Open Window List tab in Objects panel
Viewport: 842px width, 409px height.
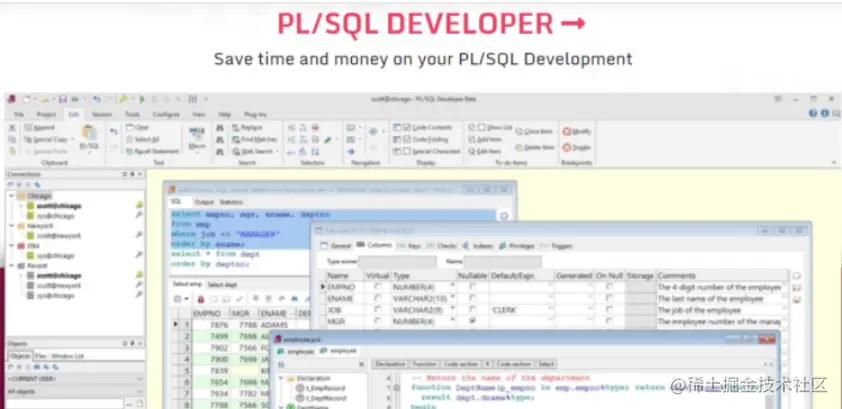(67, 356)
